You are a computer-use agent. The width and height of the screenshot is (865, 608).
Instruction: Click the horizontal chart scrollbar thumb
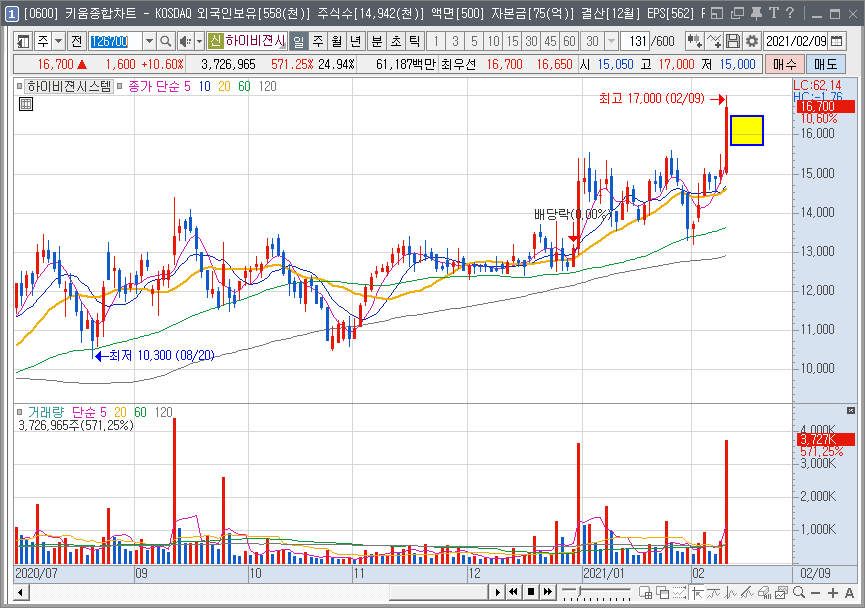439,593
